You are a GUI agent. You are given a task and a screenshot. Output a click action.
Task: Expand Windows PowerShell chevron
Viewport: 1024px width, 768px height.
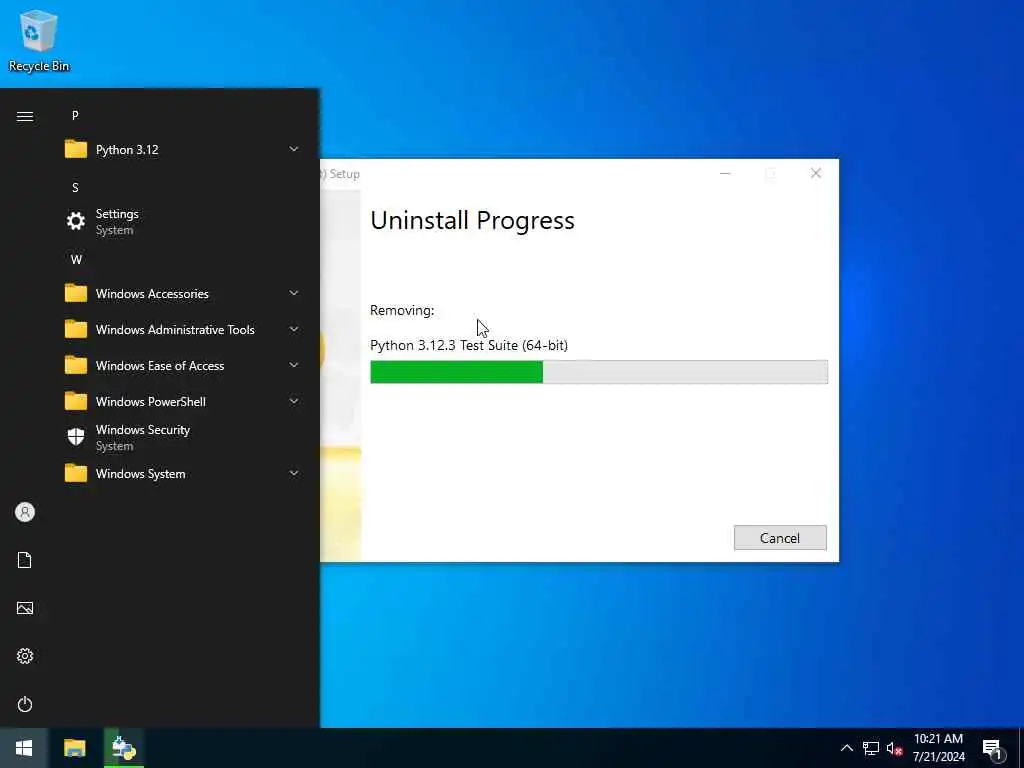pyautogui.click(x=294, y=401)
